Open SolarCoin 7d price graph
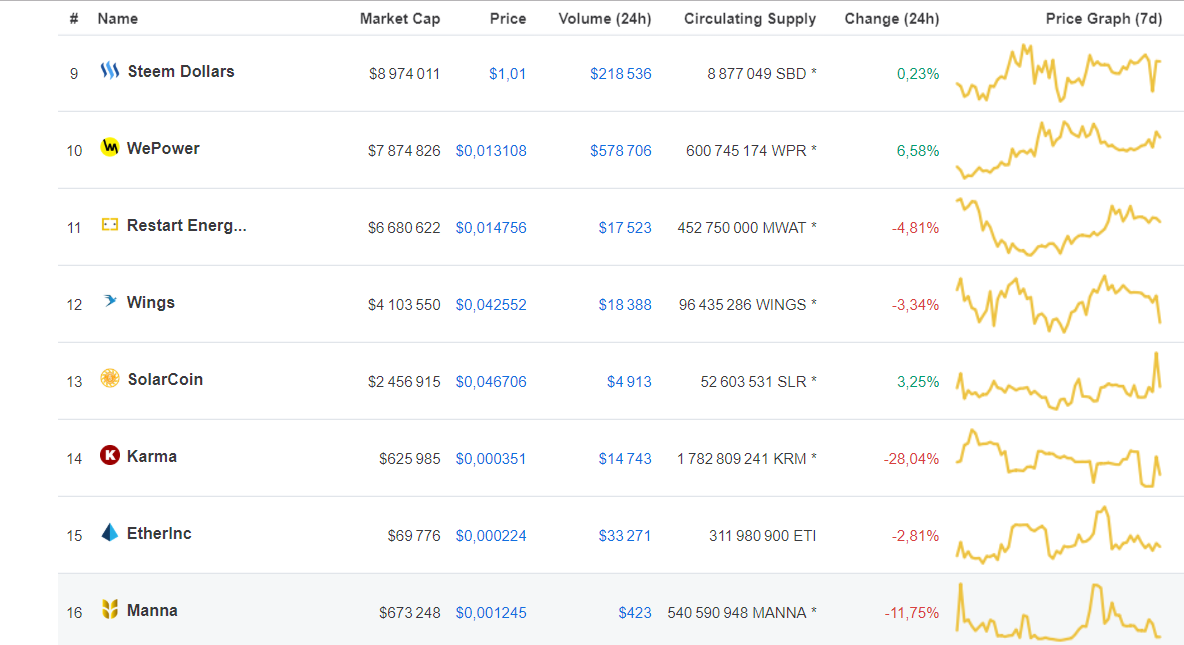Image resolution: width=1184 pixels, height=645 pixels. 1059,381
